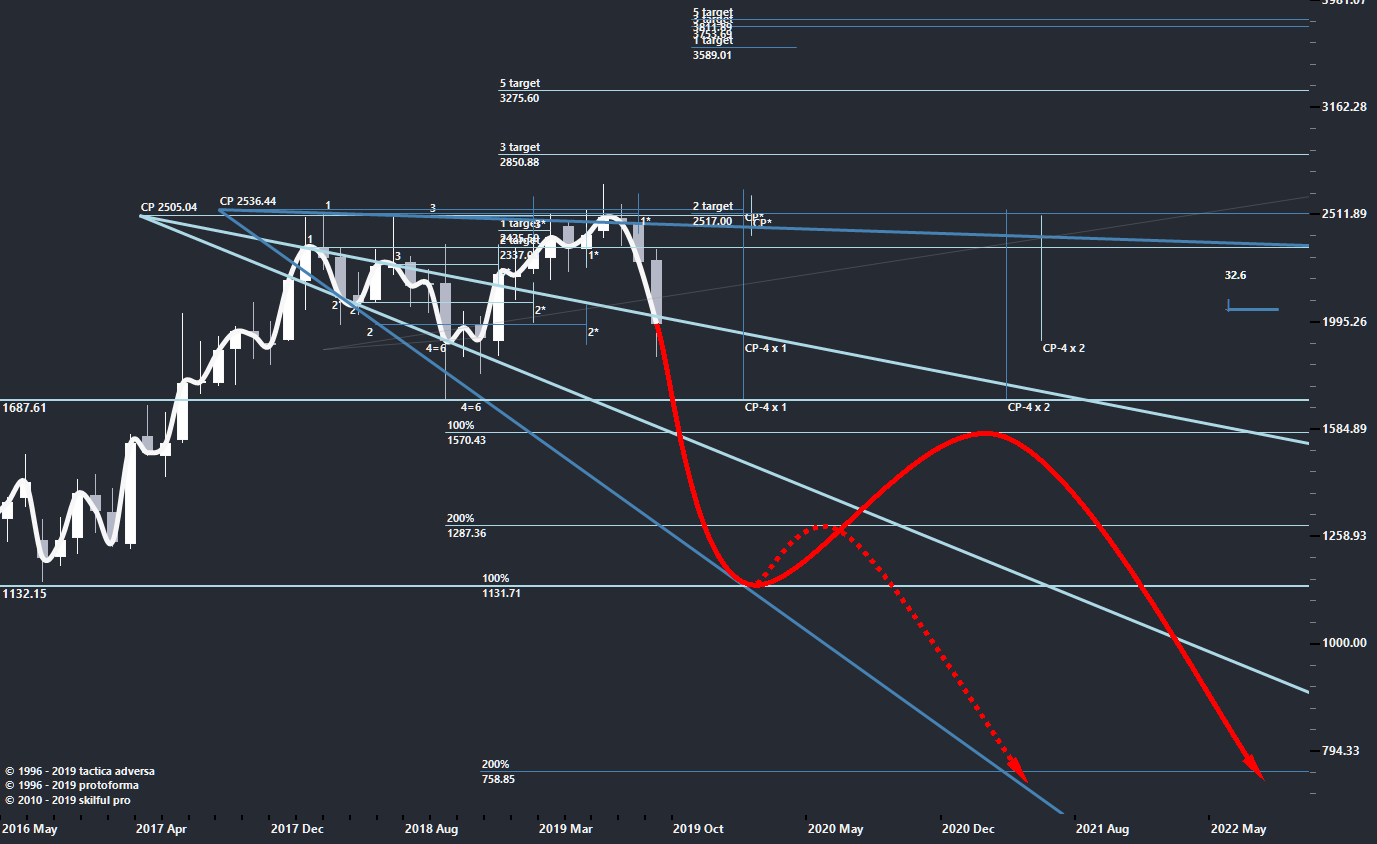Click the 100% 1570.43 extension label
This screenshot has width=1377, height=844.
(x=466, y=433)
